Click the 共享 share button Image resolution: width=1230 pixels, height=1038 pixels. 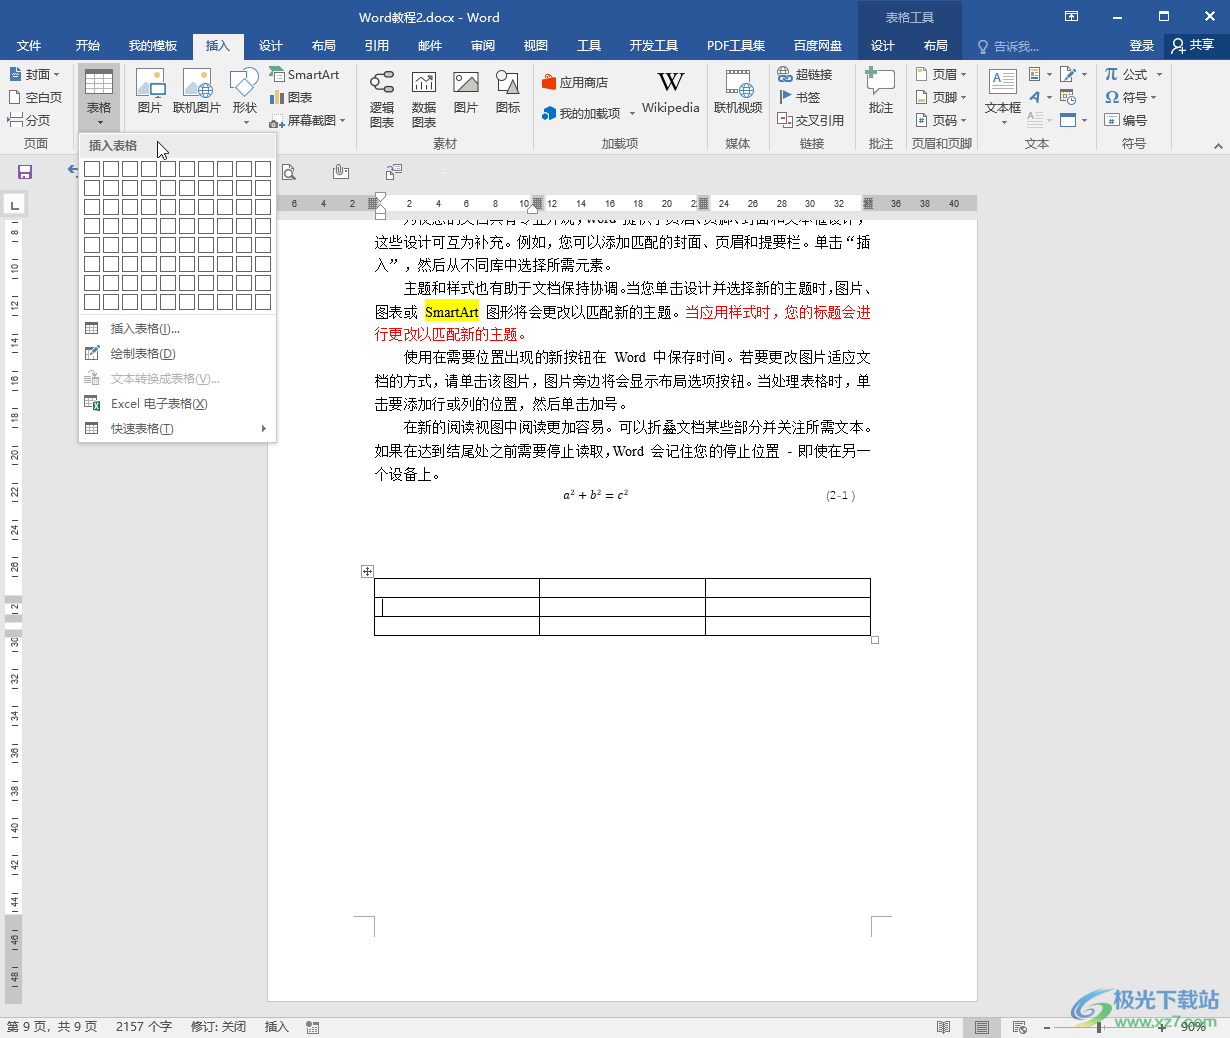[x=1193, y=46]
